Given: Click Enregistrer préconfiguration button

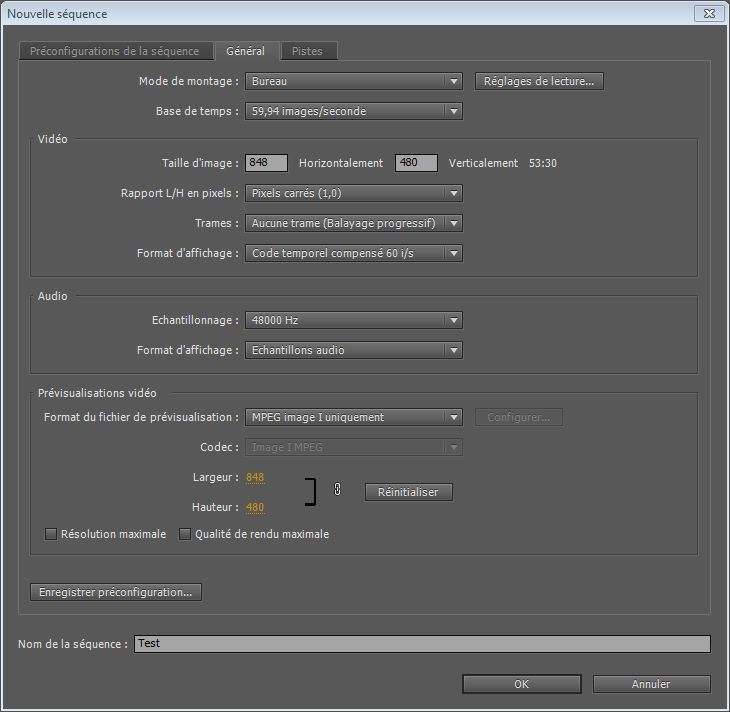Looking at the screenshot, I should (x=116, y=592).
